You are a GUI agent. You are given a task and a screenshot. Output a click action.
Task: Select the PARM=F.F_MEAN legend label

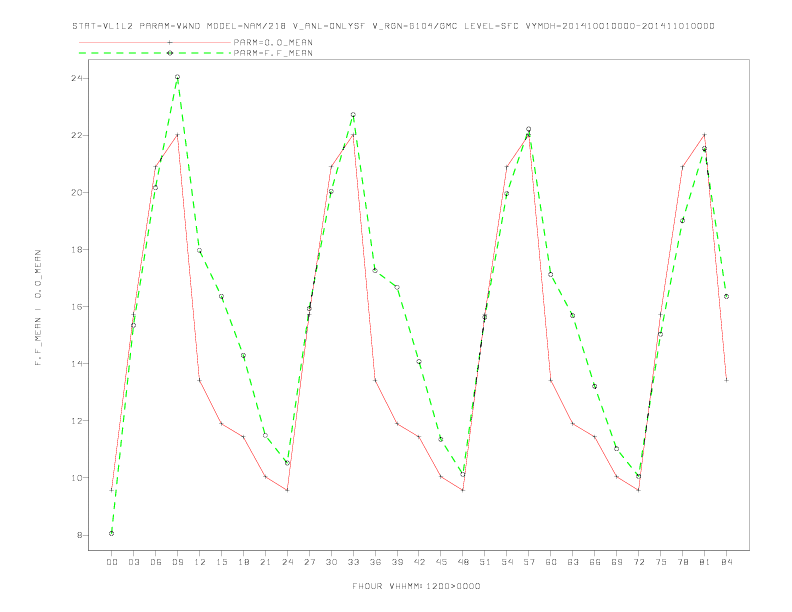coord(273,53)
